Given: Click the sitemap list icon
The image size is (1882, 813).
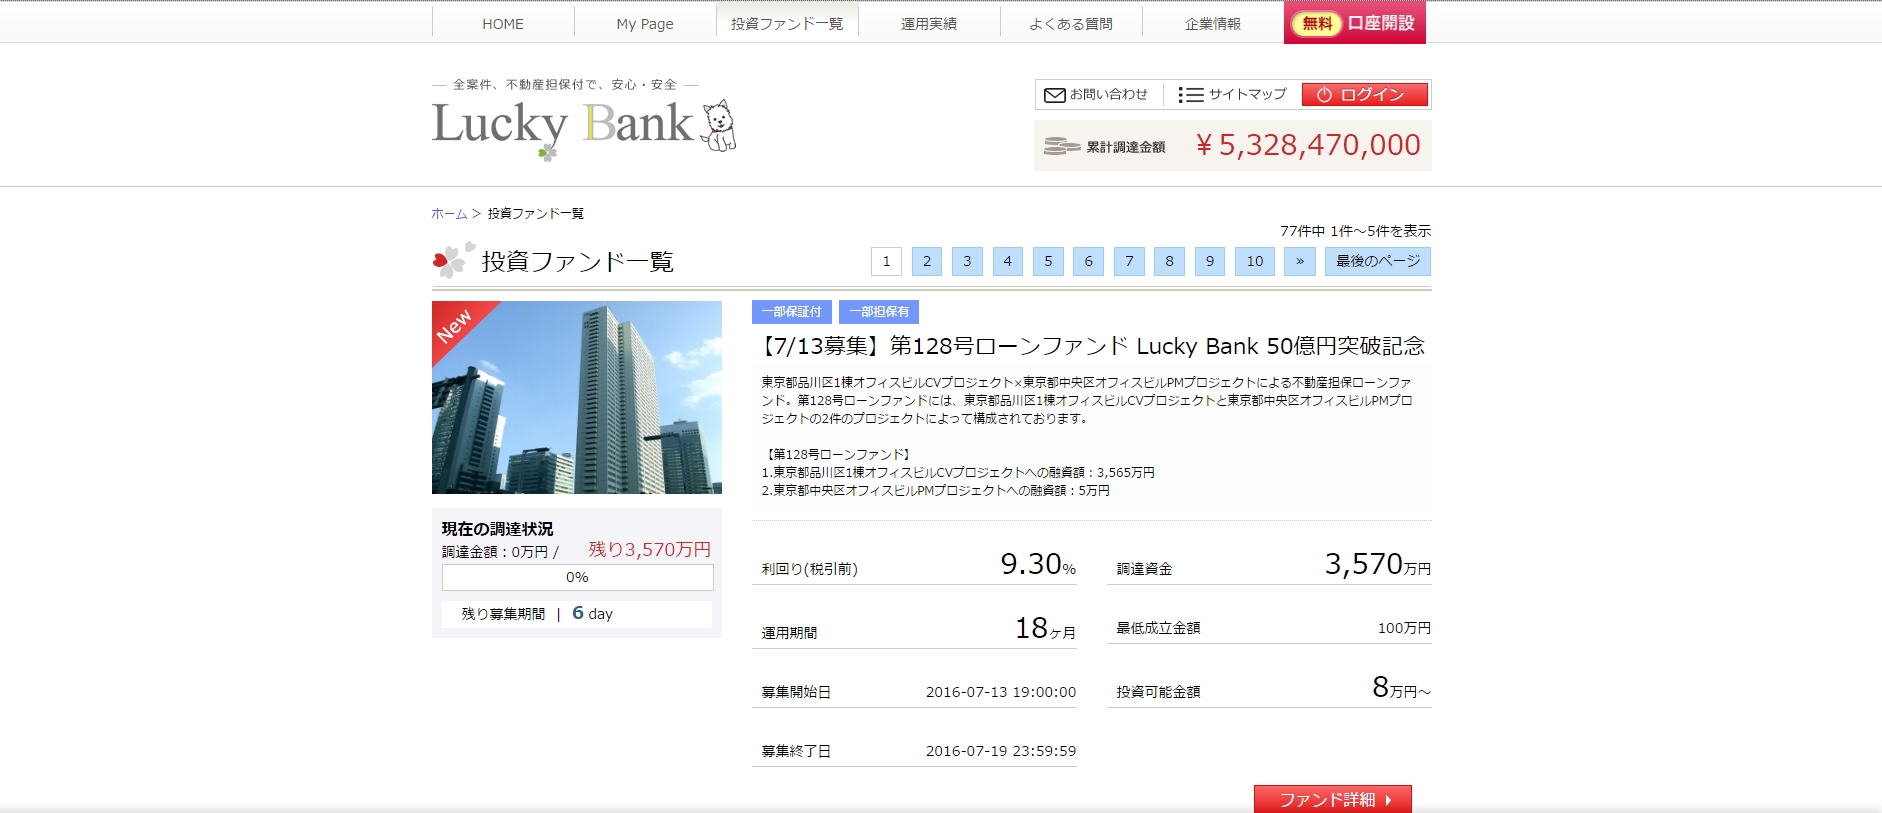Looking at the screenshot, I should (1190, 95).
